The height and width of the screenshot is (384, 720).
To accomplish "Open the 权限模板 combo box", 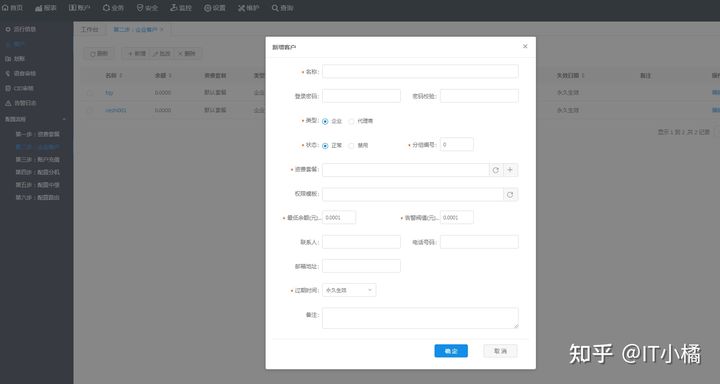I will [x=412, y=194].
